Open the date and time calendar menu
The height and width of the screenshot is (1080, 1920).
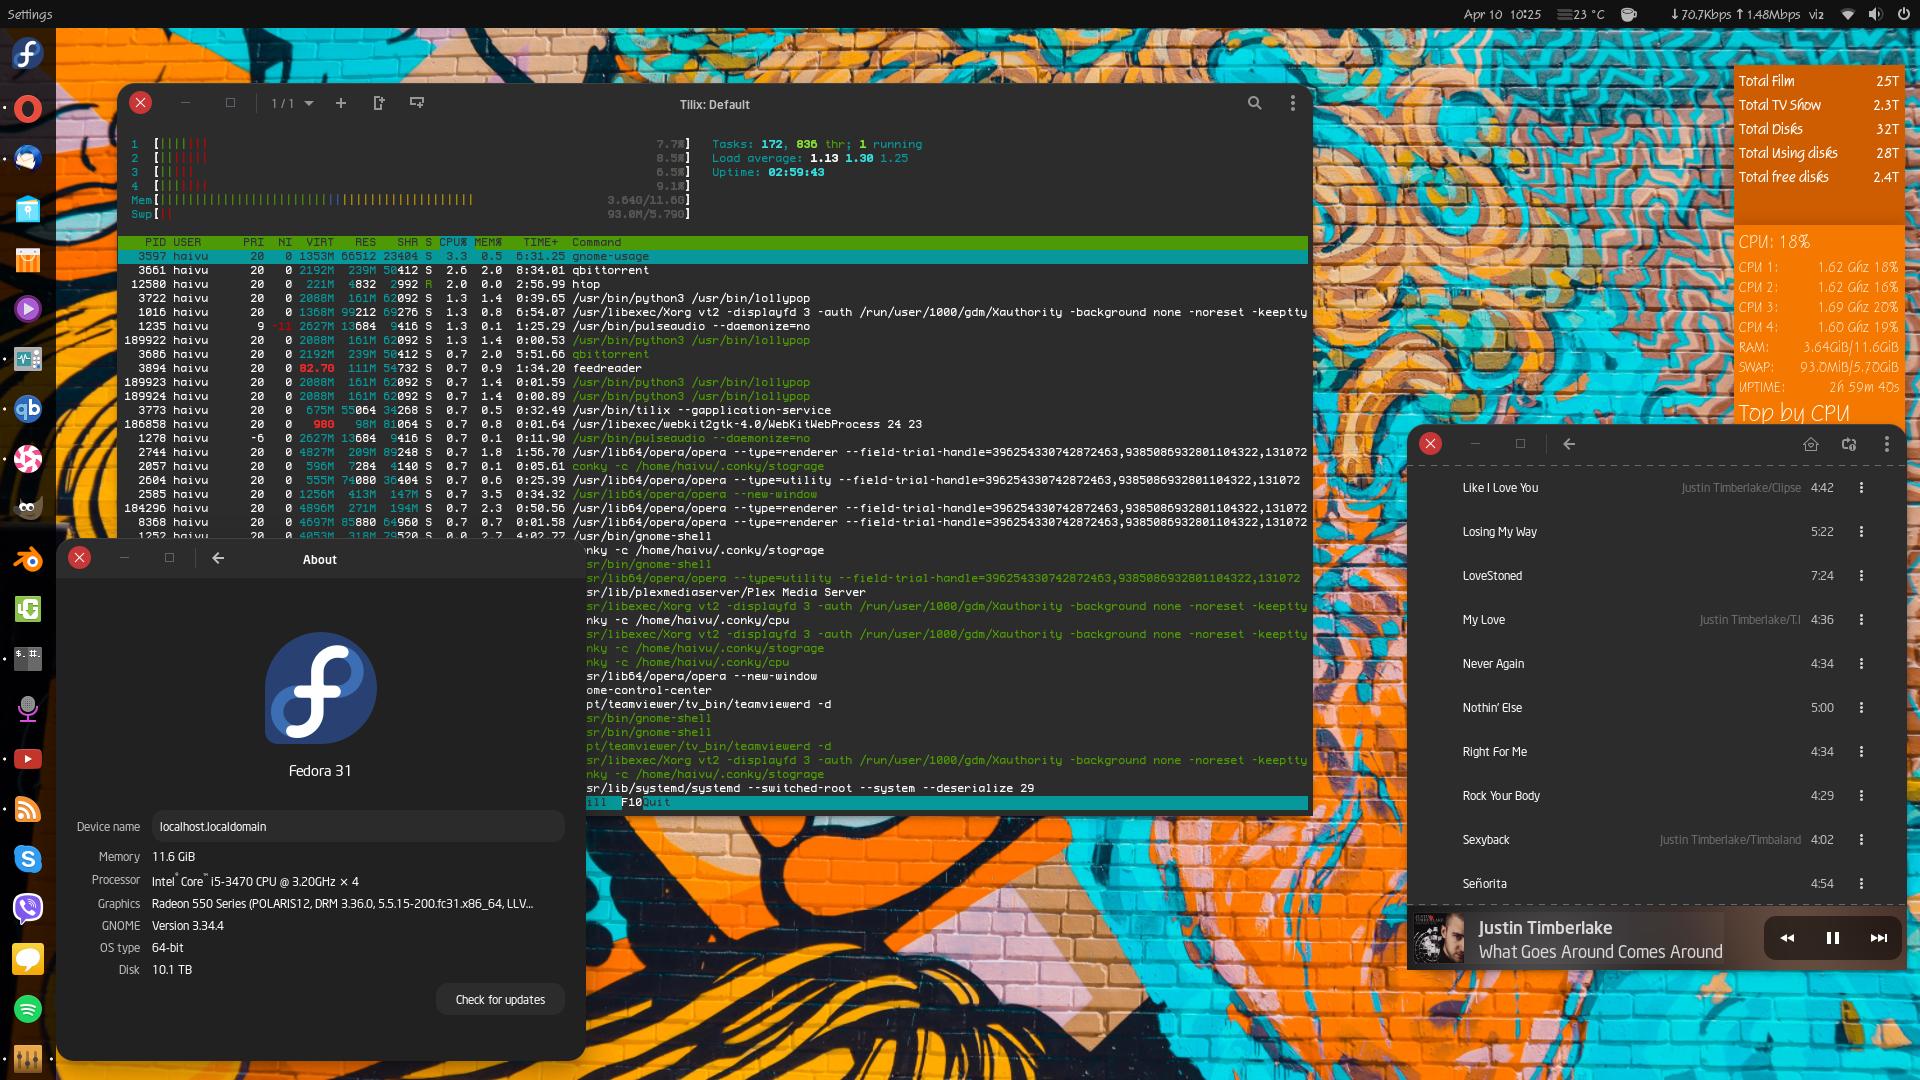tap(1502, 14)
